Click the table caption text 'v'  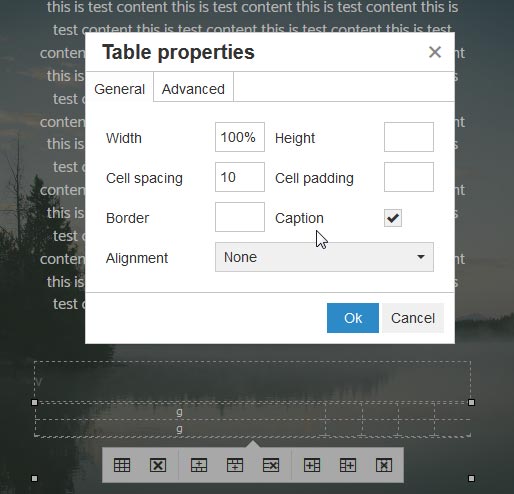[39, 382]
